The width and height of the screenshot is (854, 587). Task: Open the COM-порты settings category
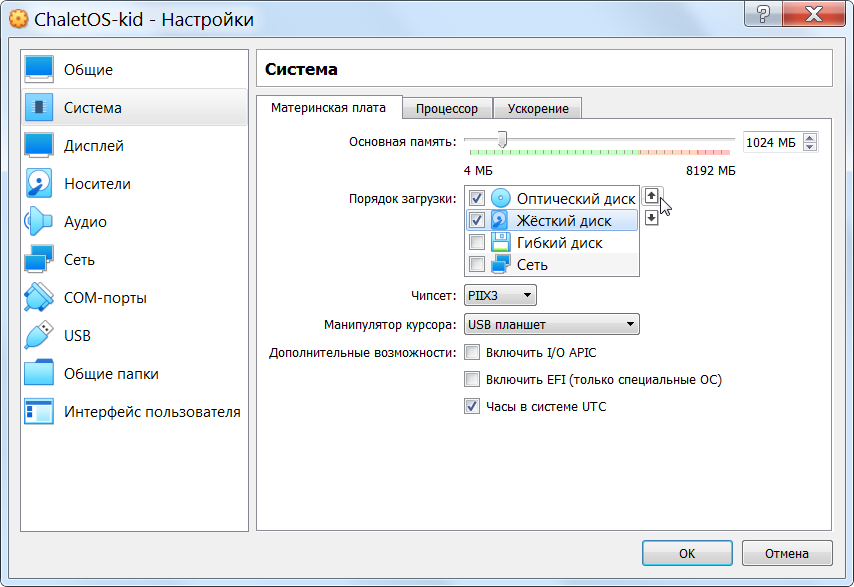point(135,297)
